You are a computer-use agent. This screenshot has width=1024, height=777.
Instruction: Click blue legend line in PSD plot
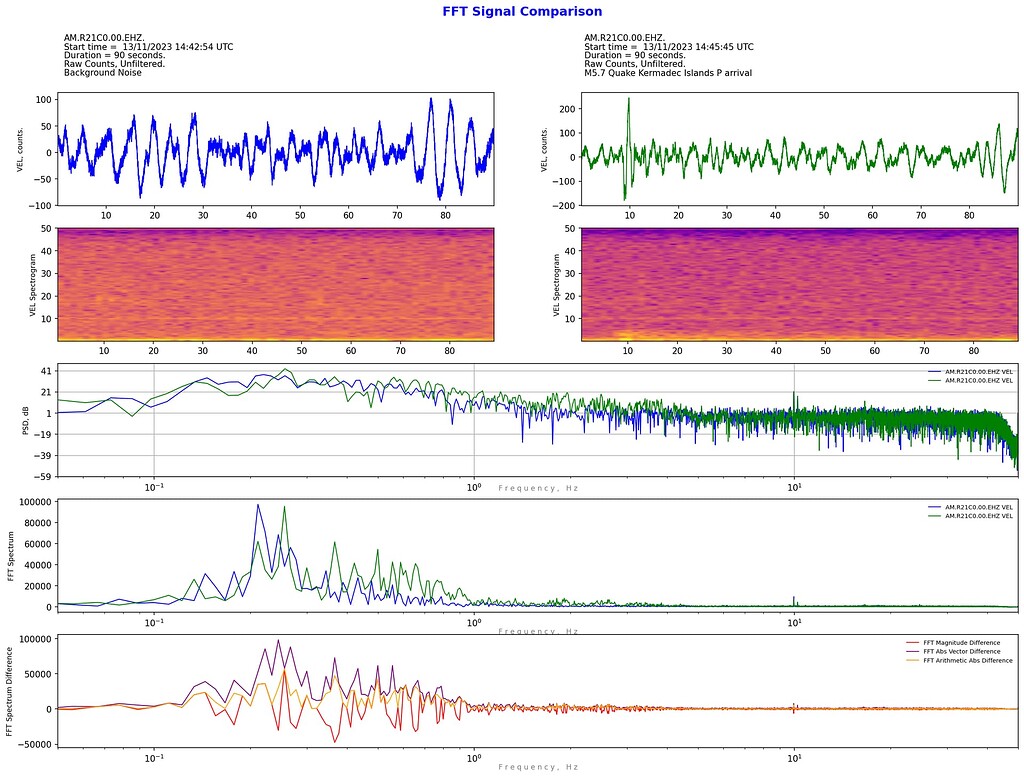(935, 372)
